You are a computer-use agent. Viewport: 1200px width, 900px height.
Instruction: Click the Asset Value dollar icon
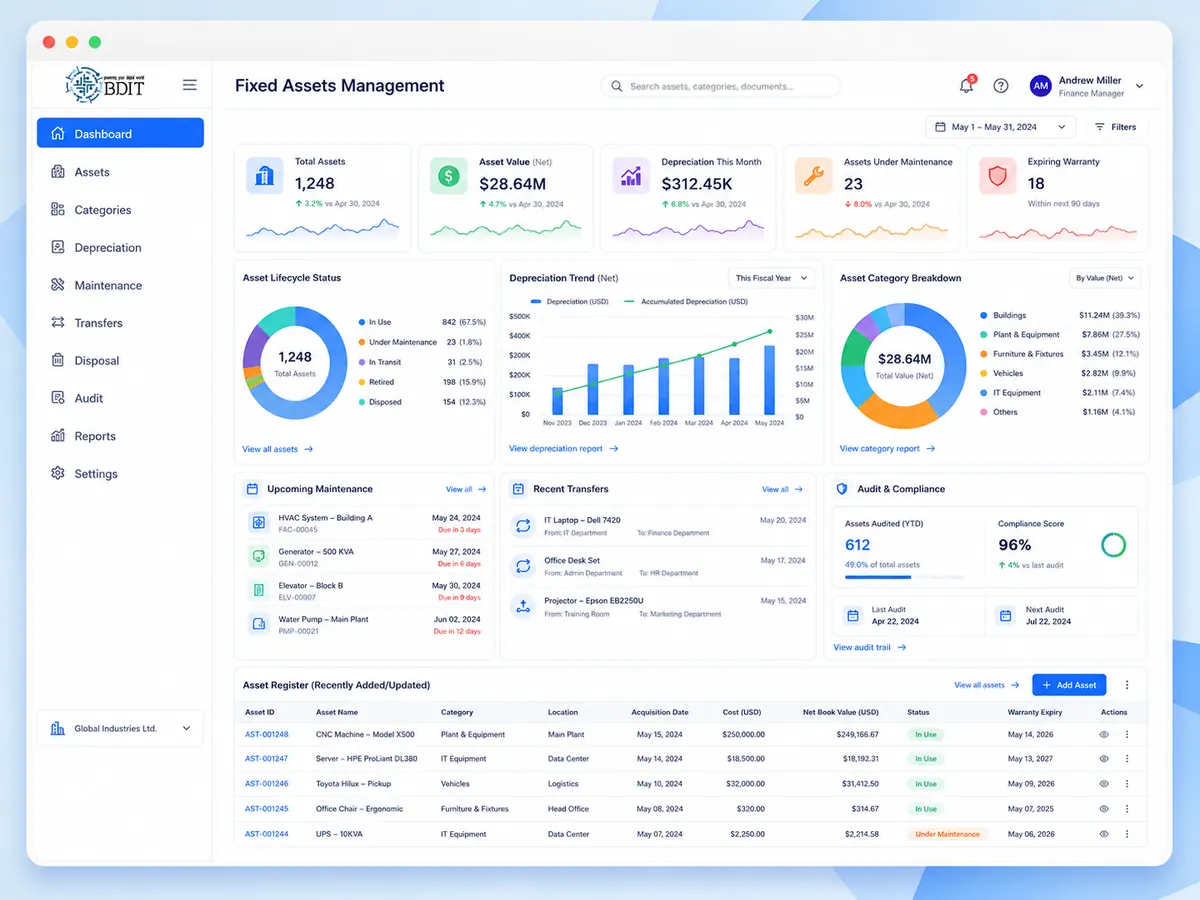449,176
